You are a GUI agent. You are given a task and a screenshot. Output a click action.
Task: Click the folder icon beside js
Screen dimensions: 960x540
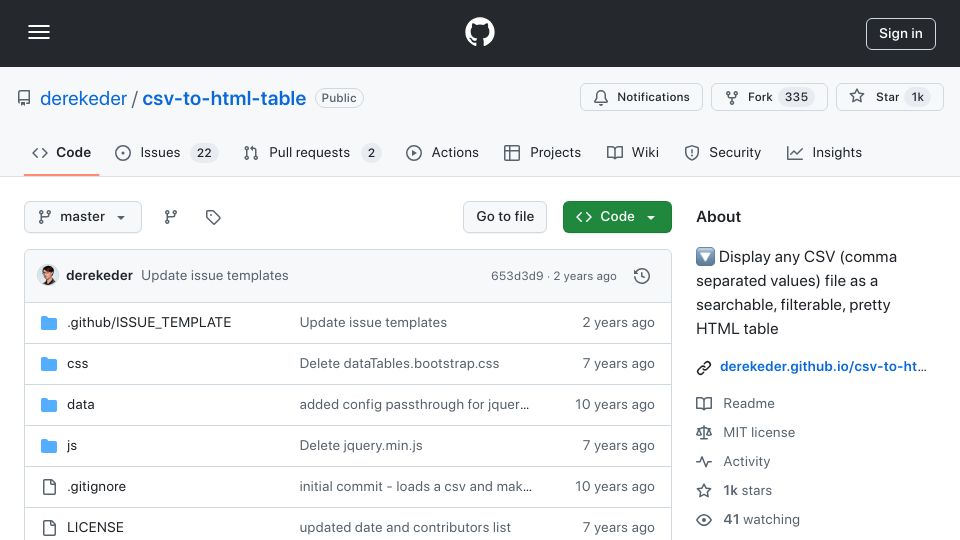click(49, 446)
